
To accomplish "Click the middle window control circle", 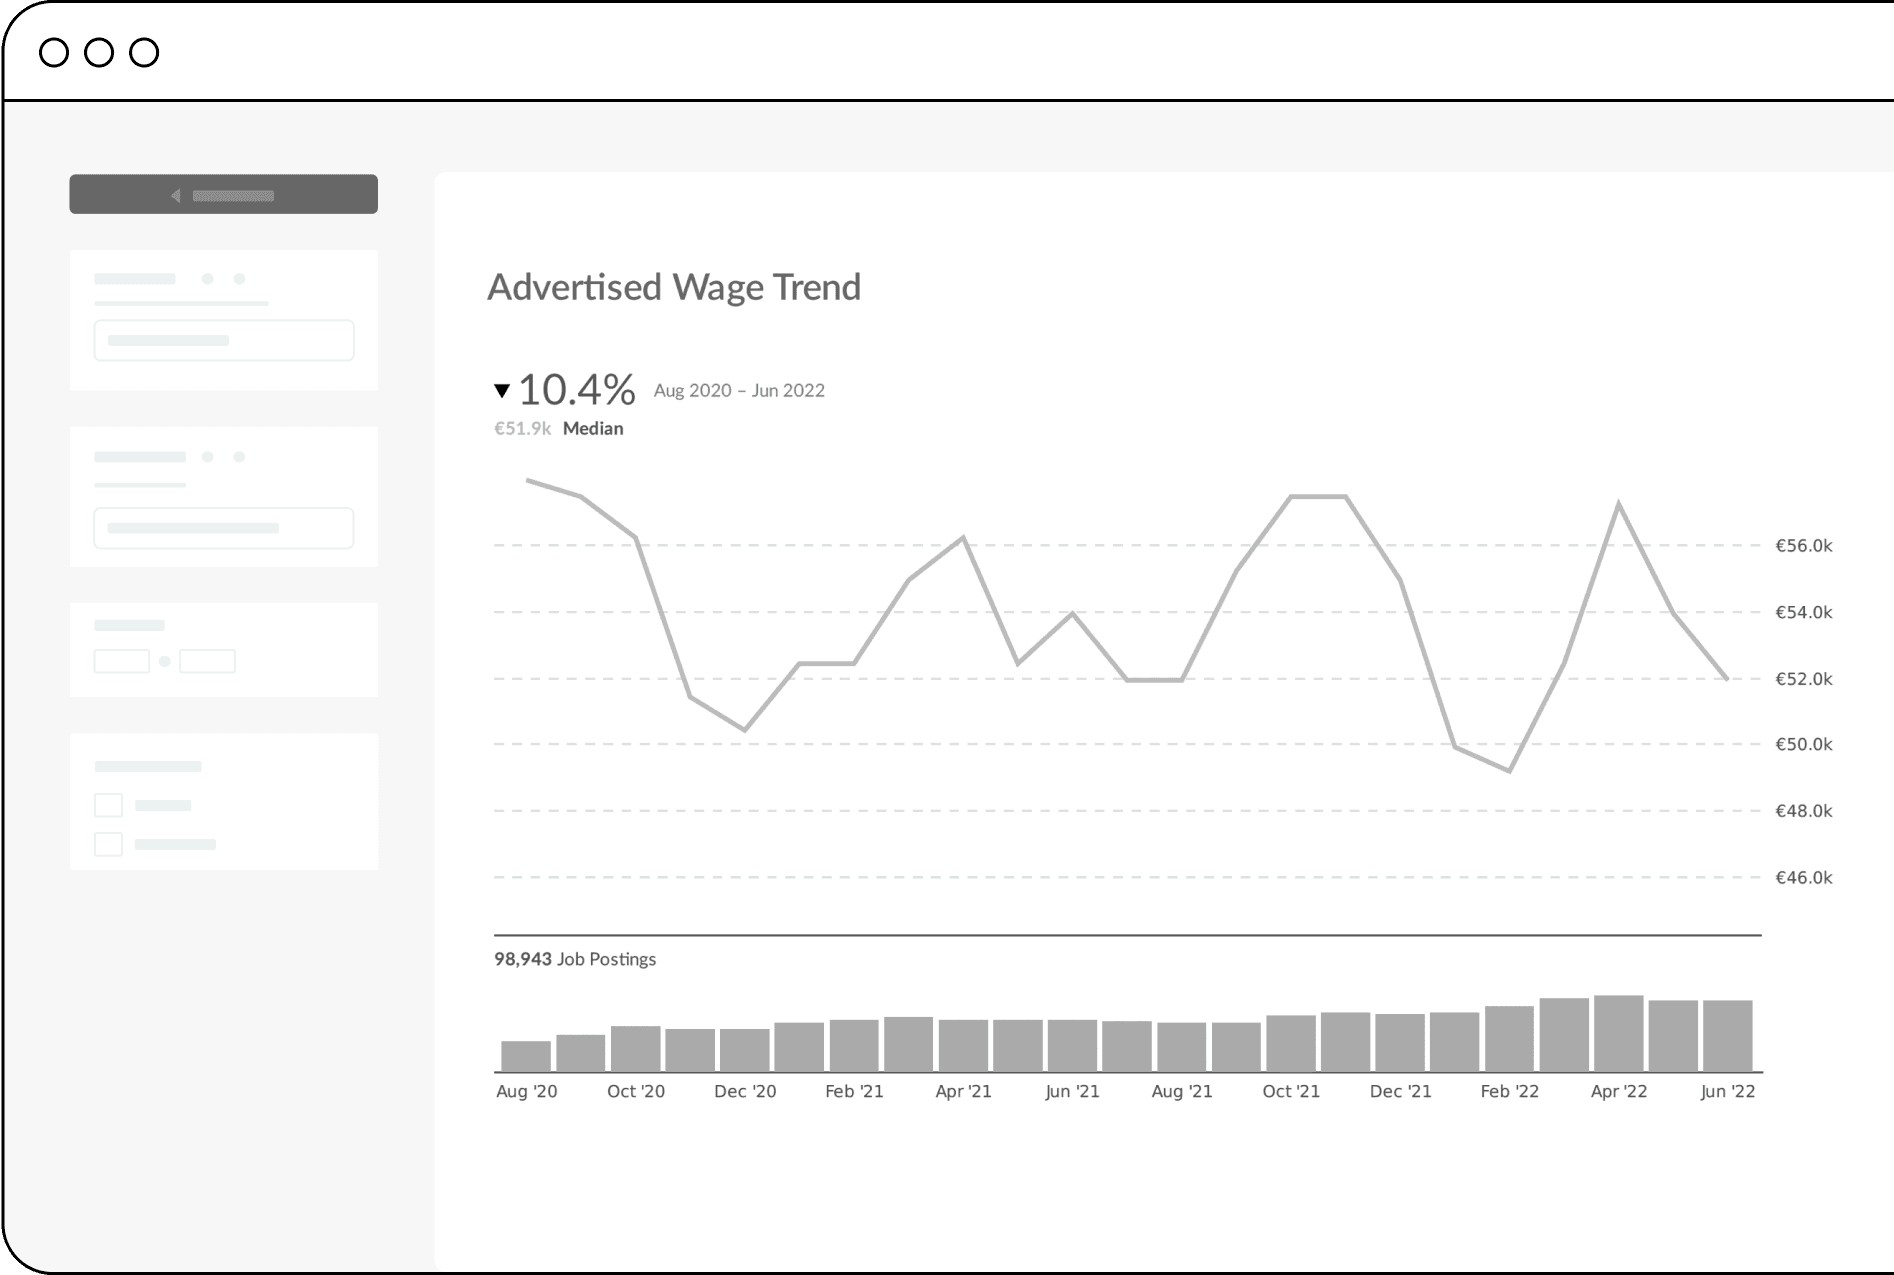I will coord(99,52).
